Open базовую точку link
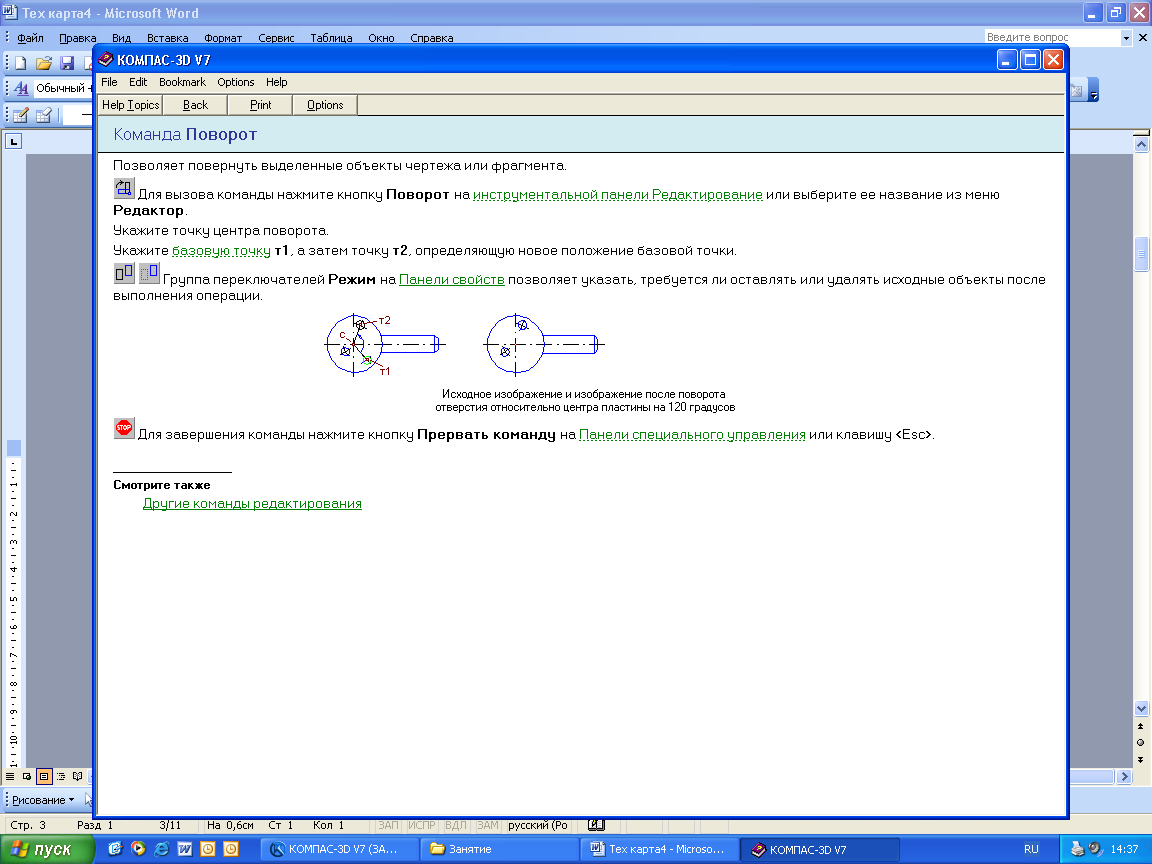Screen dimensions: 1152x864 pos(221,251)
